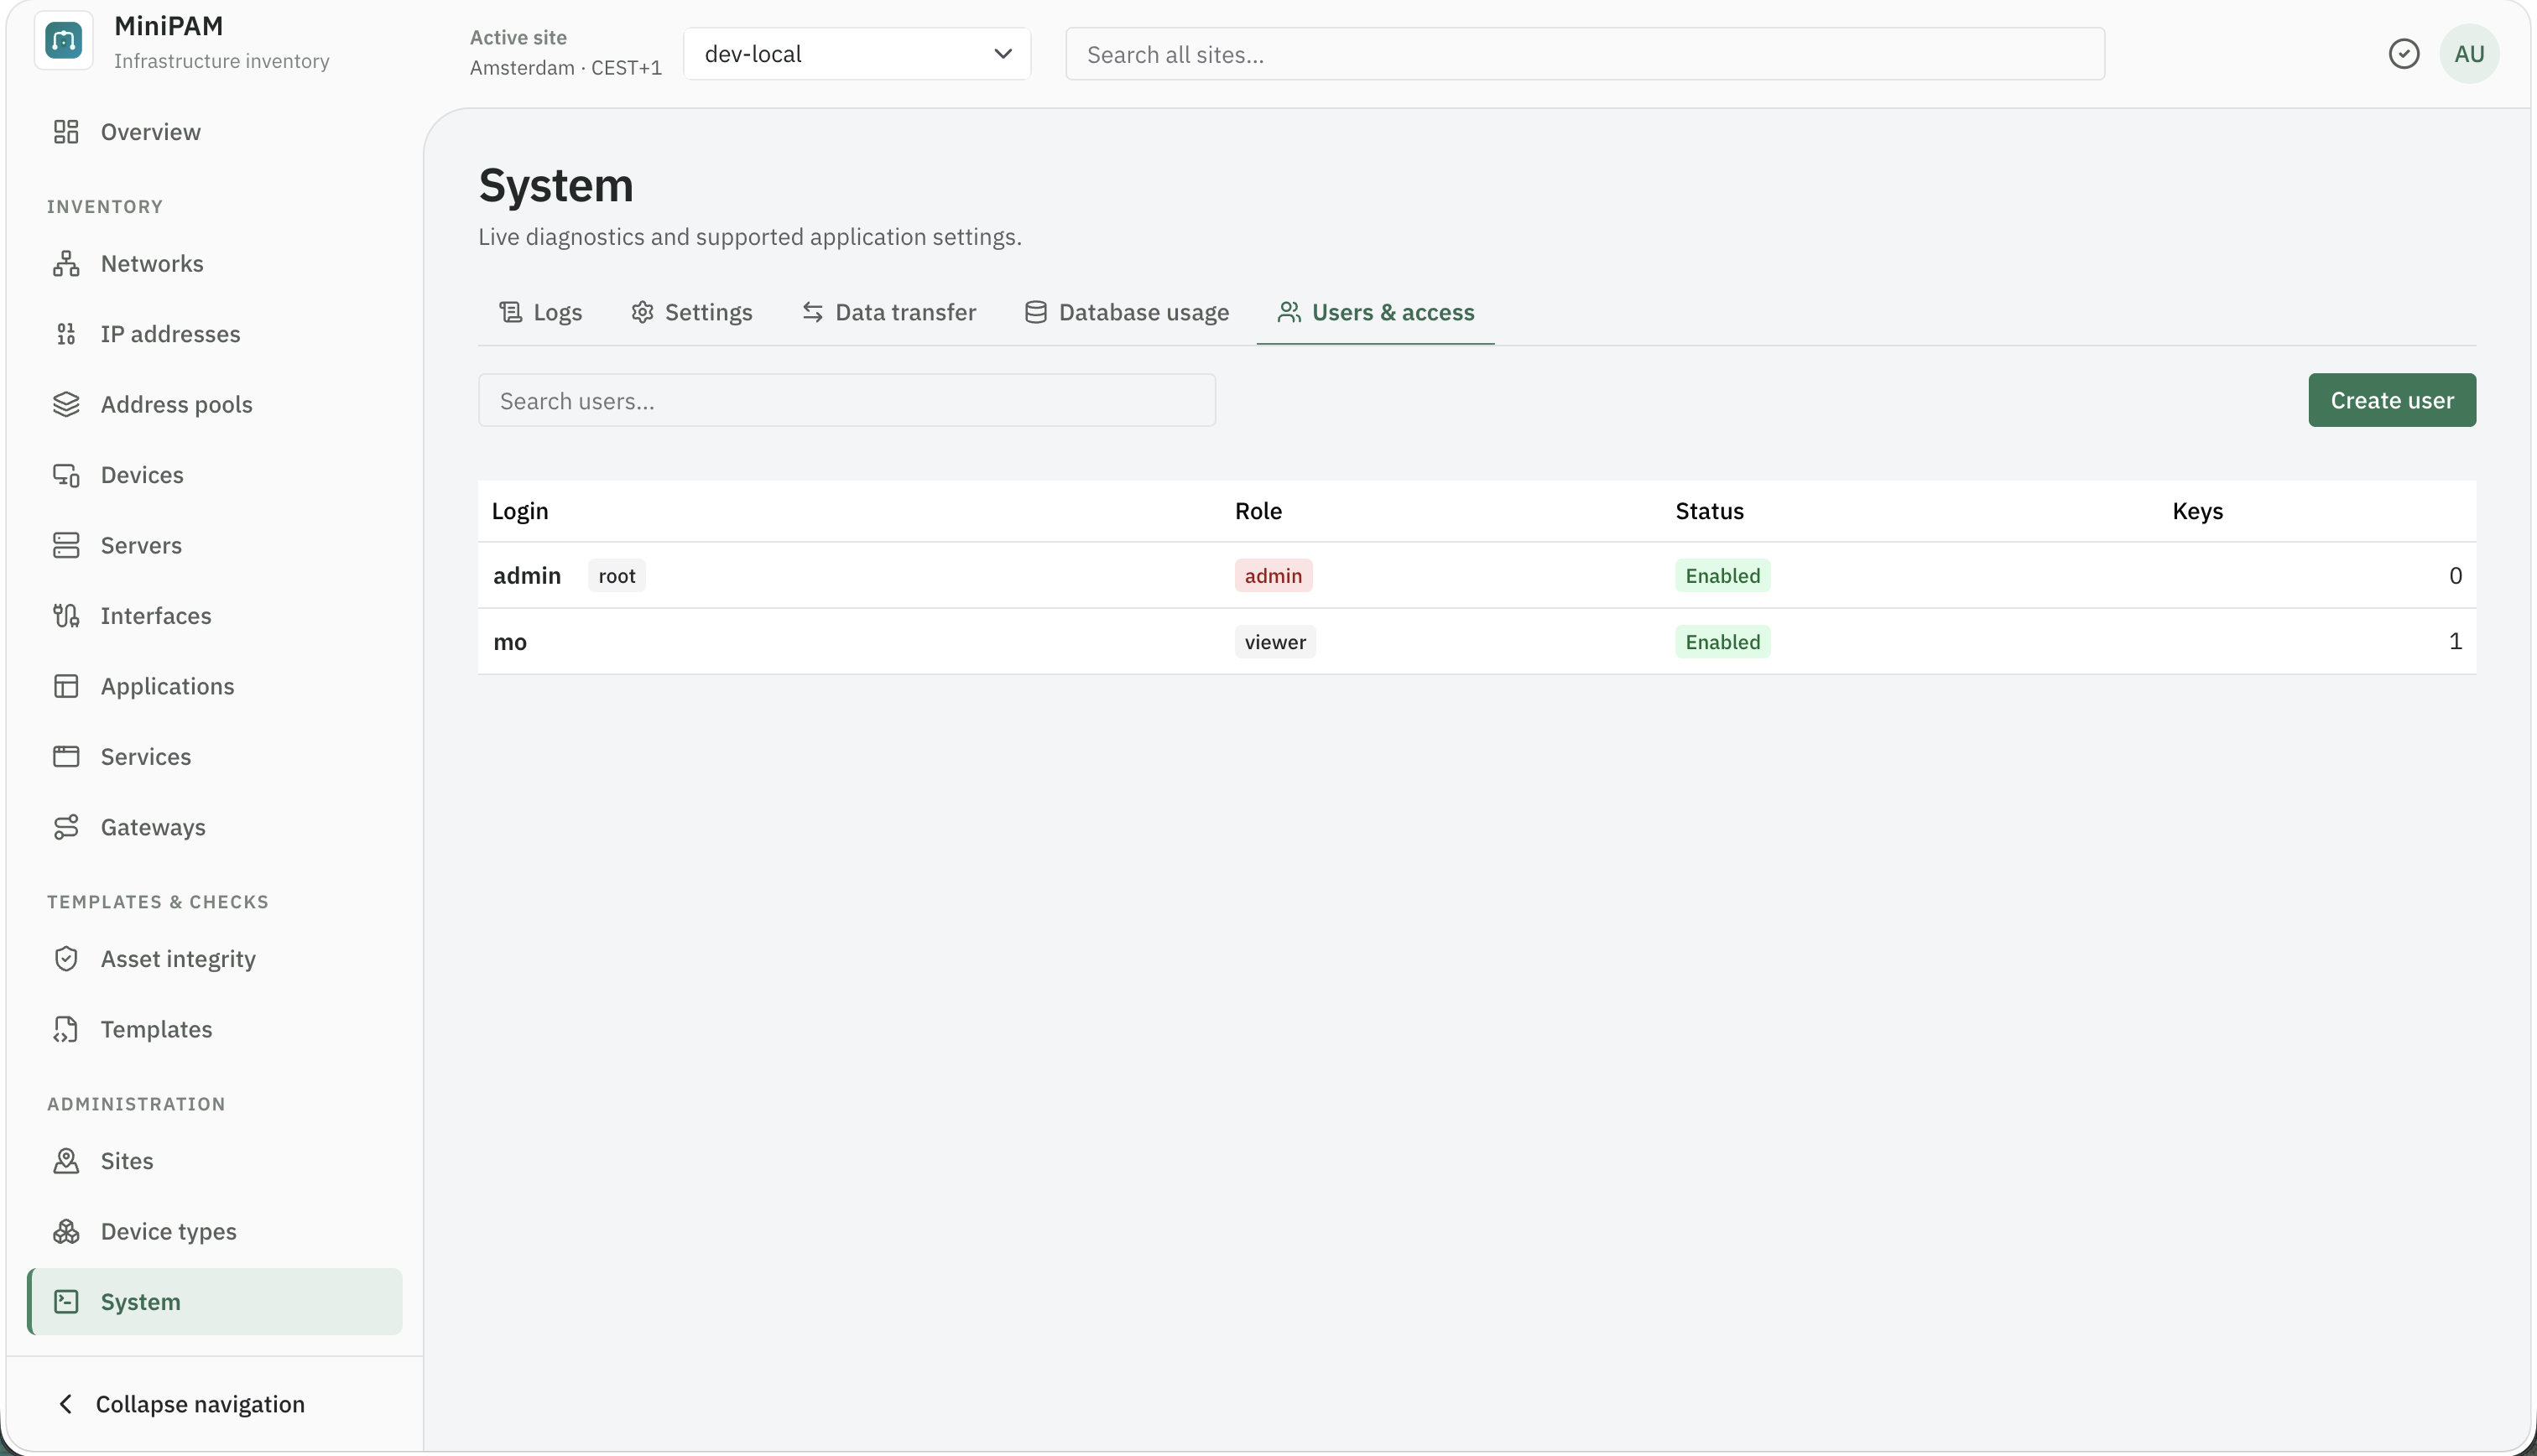Open the Servers page
This screenshot has width=2537, height=1456.
point(215,546)
